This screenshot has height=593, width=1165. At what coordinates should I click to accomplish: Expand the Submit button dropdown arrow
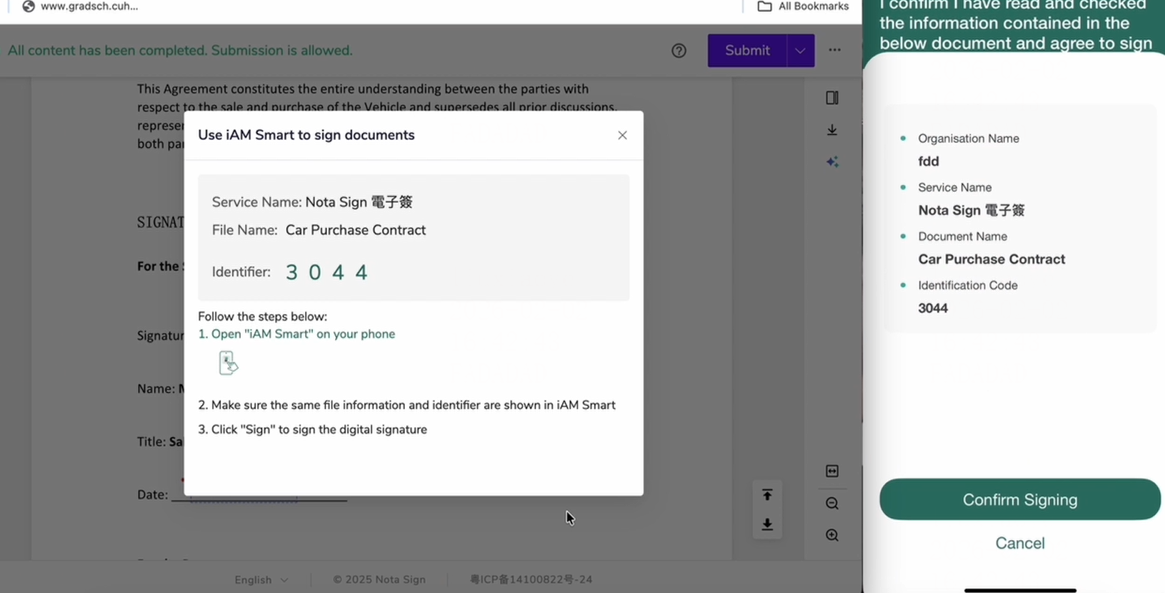point(800,51)
